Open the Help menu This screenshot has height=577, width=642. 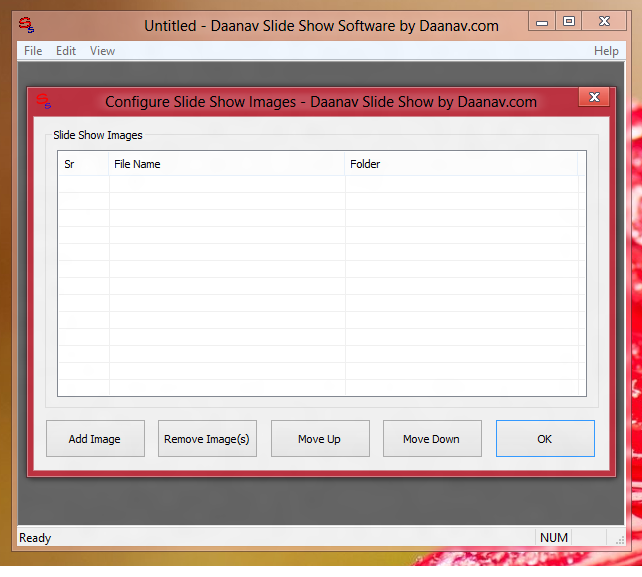(x=606, y=51)
